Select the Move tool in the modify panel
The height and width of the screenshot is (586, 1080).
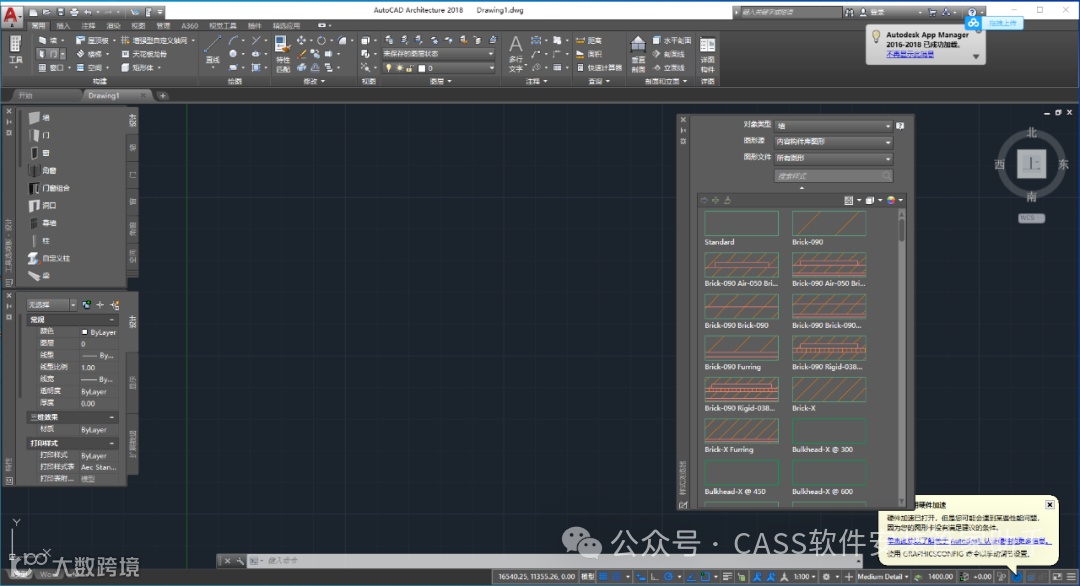(301, 41)
